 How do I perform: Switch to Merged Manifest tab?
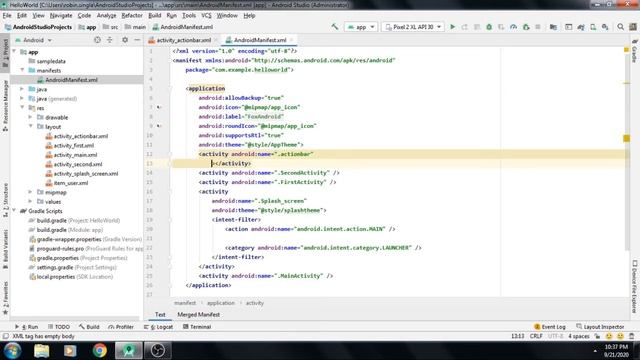point(198,315)
